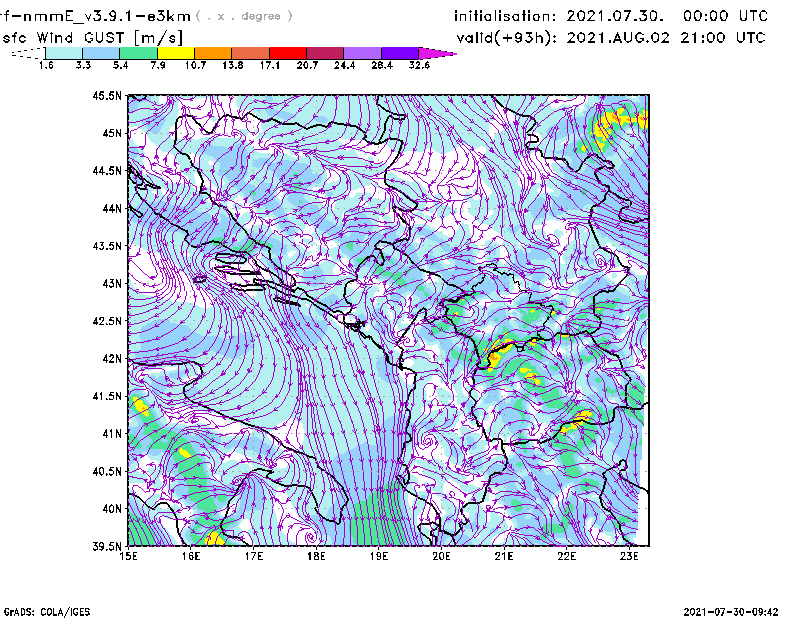Click the 42N latitude label
The height and width of the screenshot is (618, 800).
click(112, 358)
